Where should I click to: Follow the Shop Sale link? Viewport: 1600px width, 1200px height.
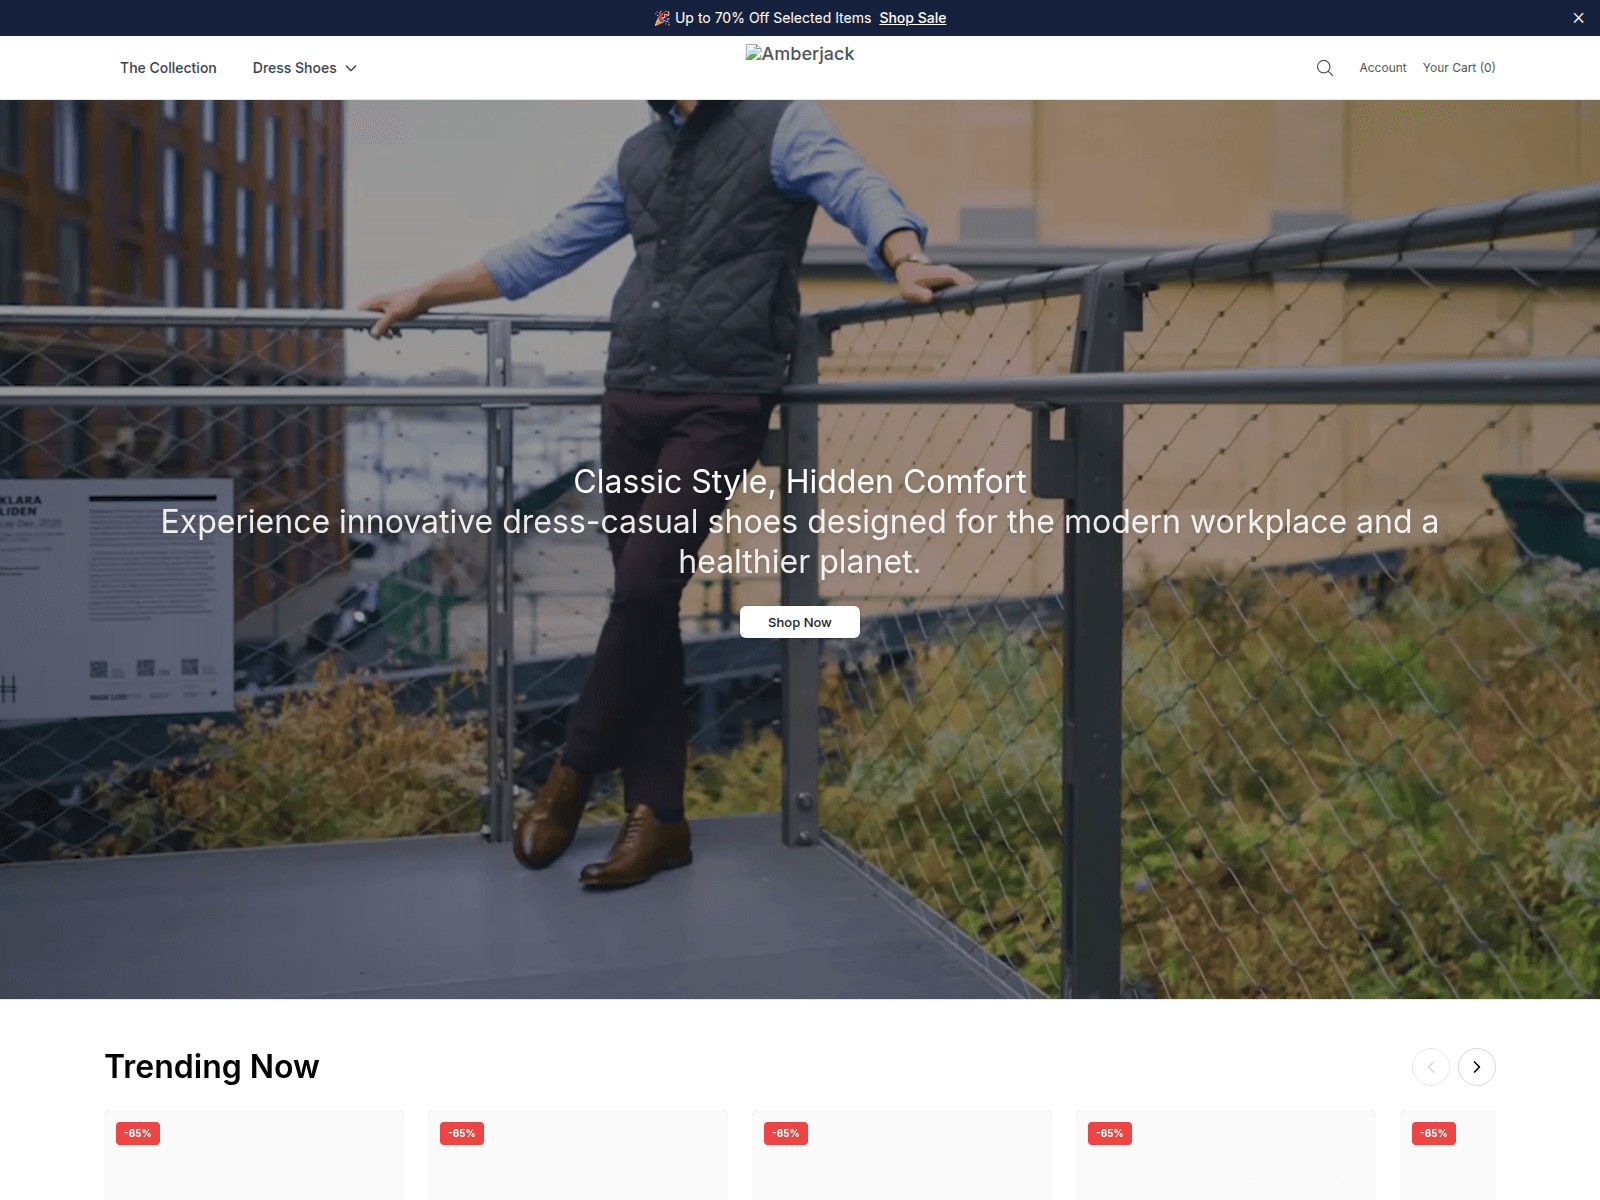click(913, 18)
